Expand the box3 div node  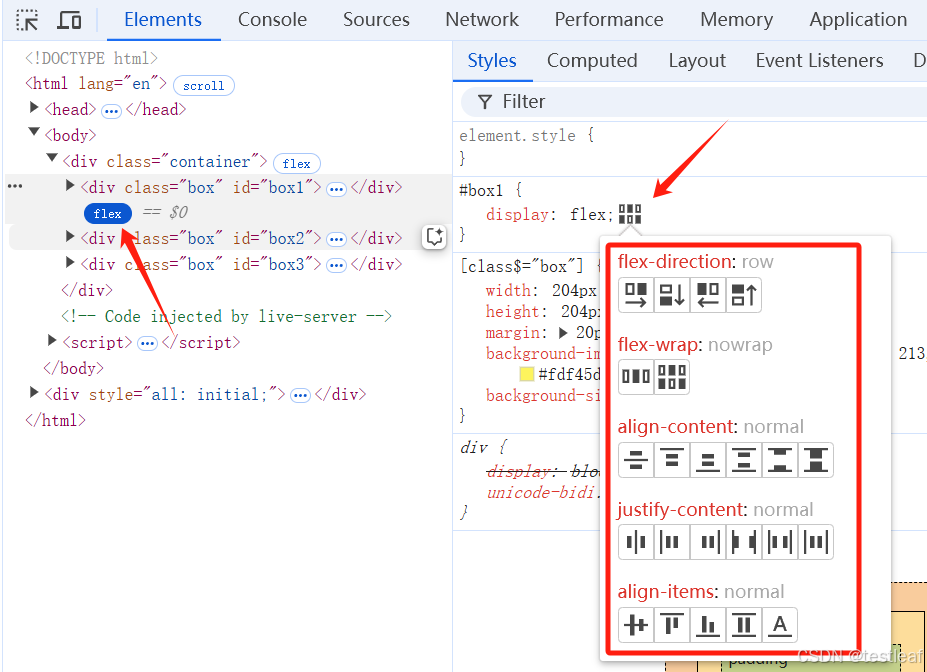70,262
